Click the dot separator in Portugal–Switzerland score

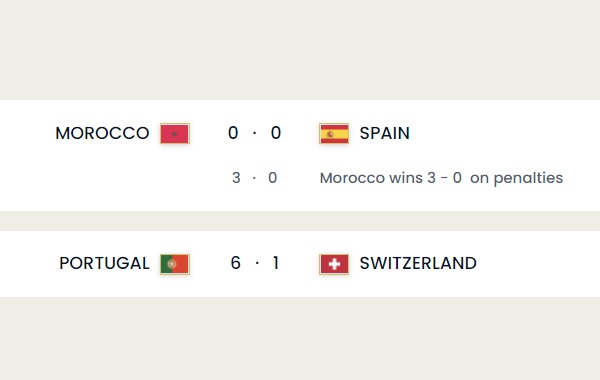(257, 263)
